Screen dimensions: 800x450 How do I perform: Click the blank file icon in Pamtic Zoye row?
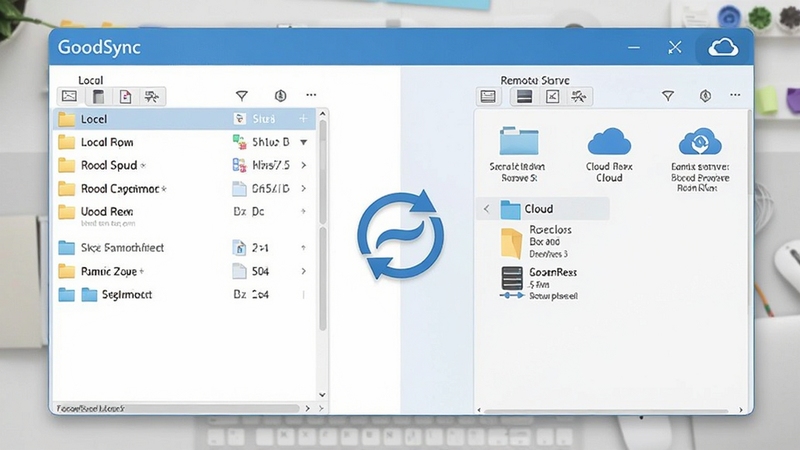[239, 271]
